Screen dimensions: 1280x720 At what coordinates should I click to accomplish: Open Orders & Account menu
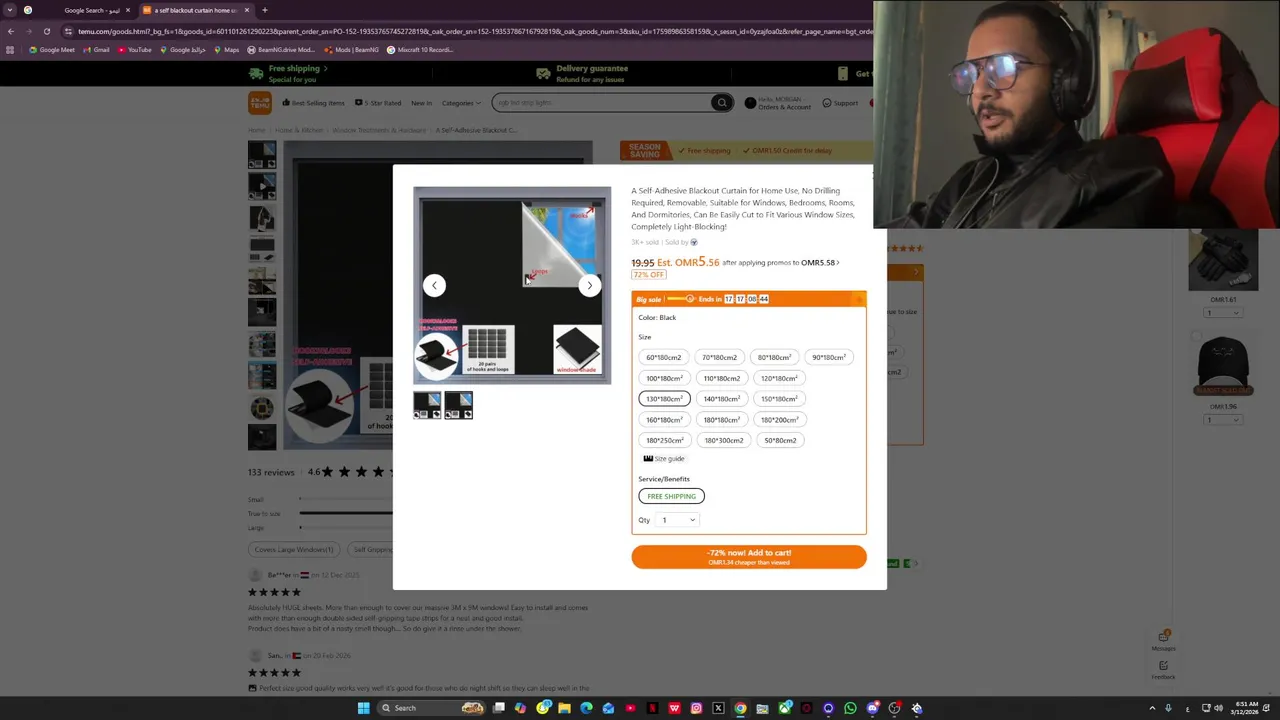pyautogui.click(x=777, y=103)
